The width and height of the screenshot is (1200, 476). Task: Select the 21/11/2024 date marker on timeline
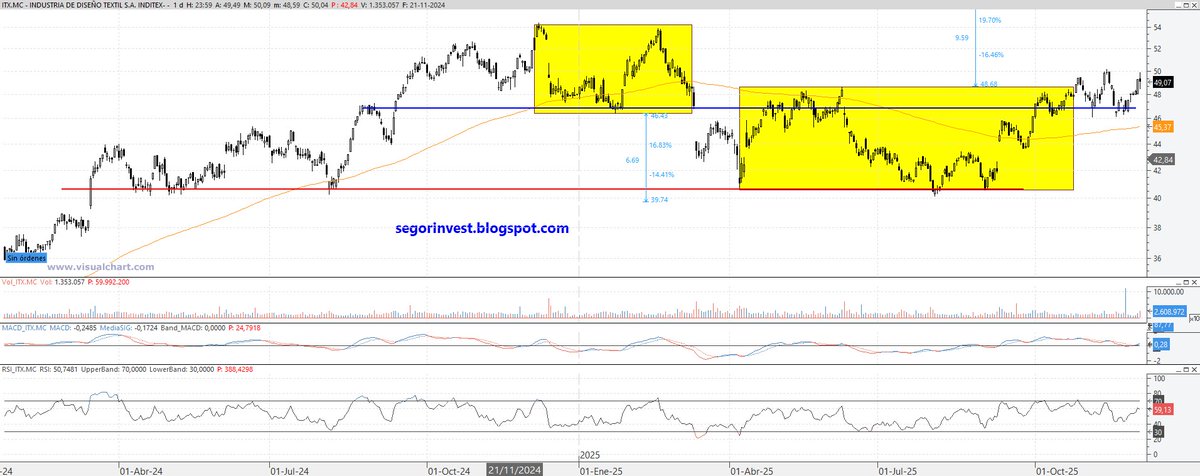point(514,468)
